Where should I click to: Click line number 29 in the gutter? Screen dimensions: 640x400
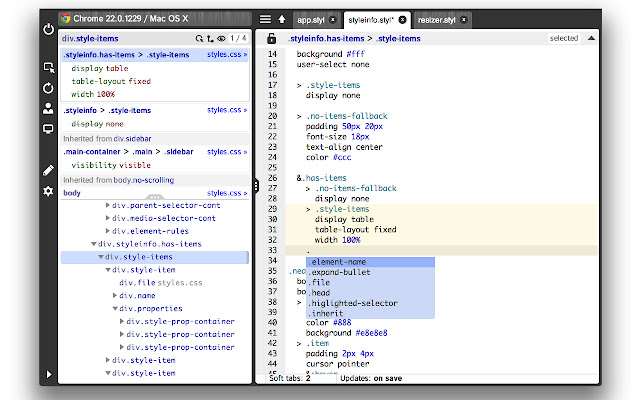(x=272, y=209)
